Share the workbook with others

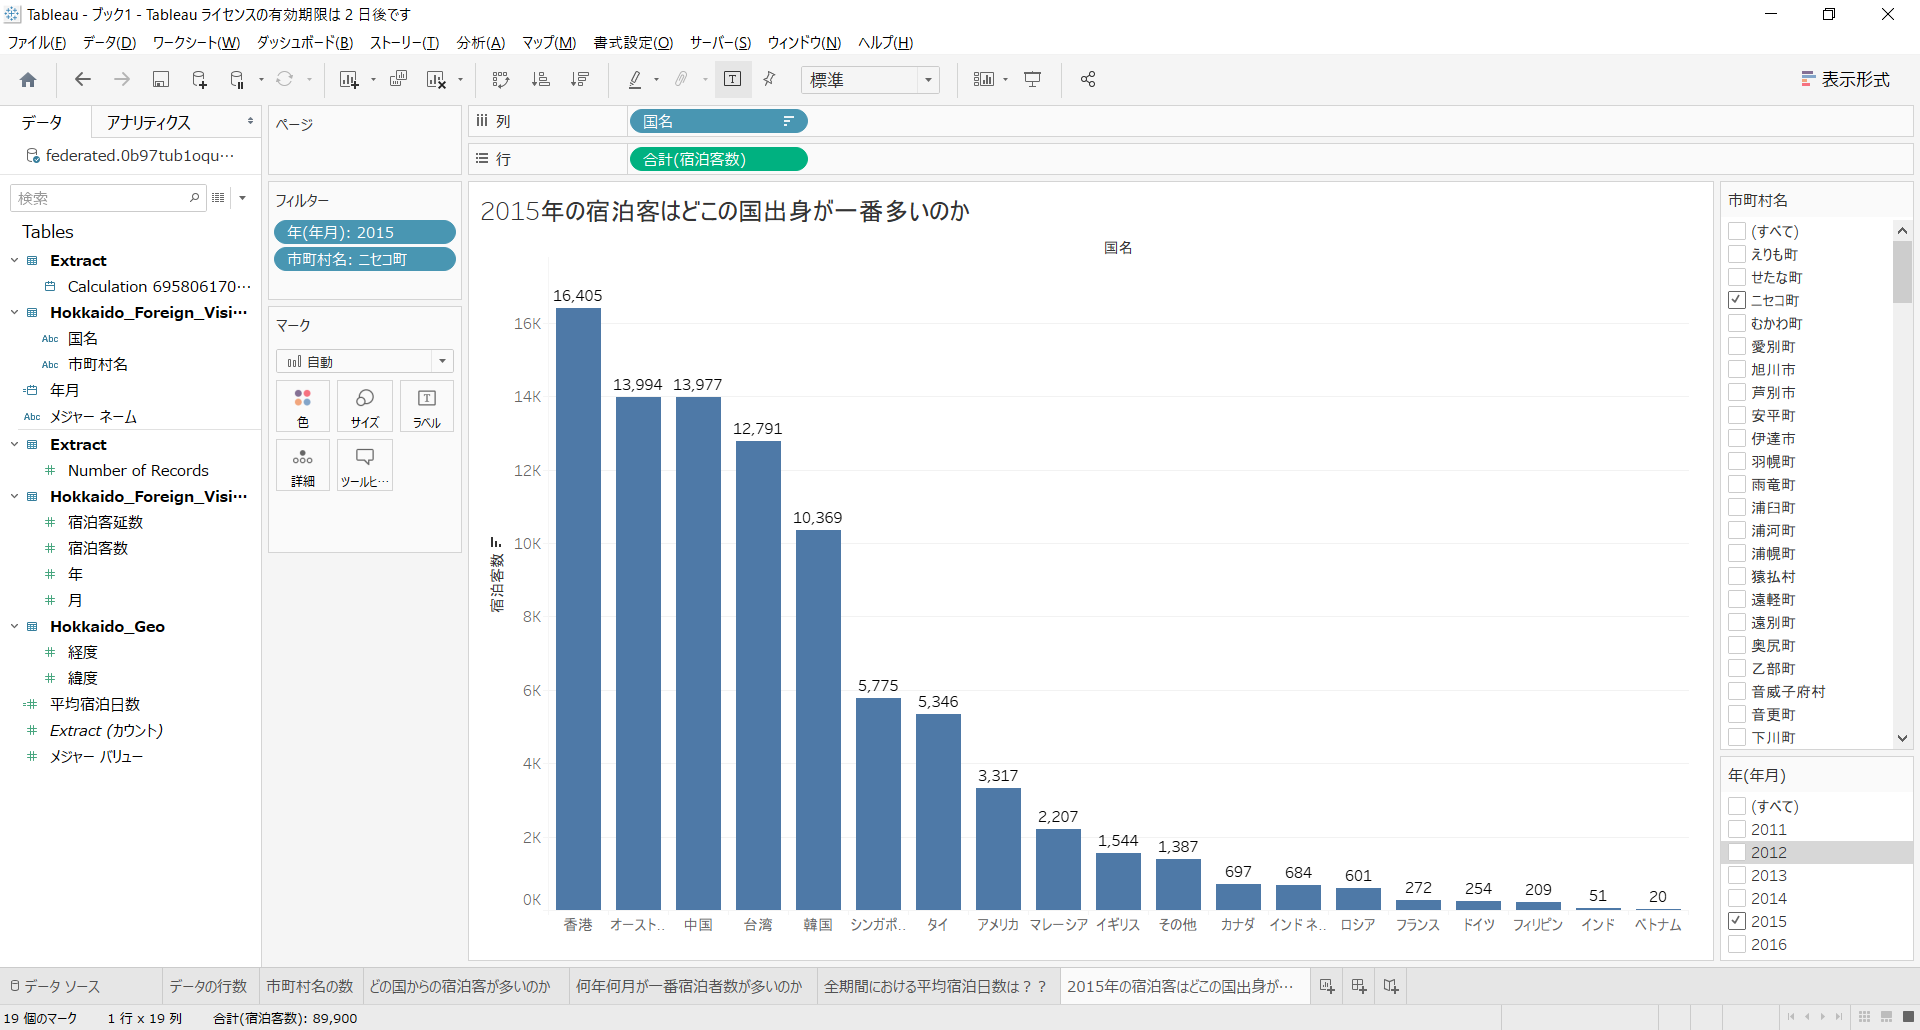coord(1088,80)
